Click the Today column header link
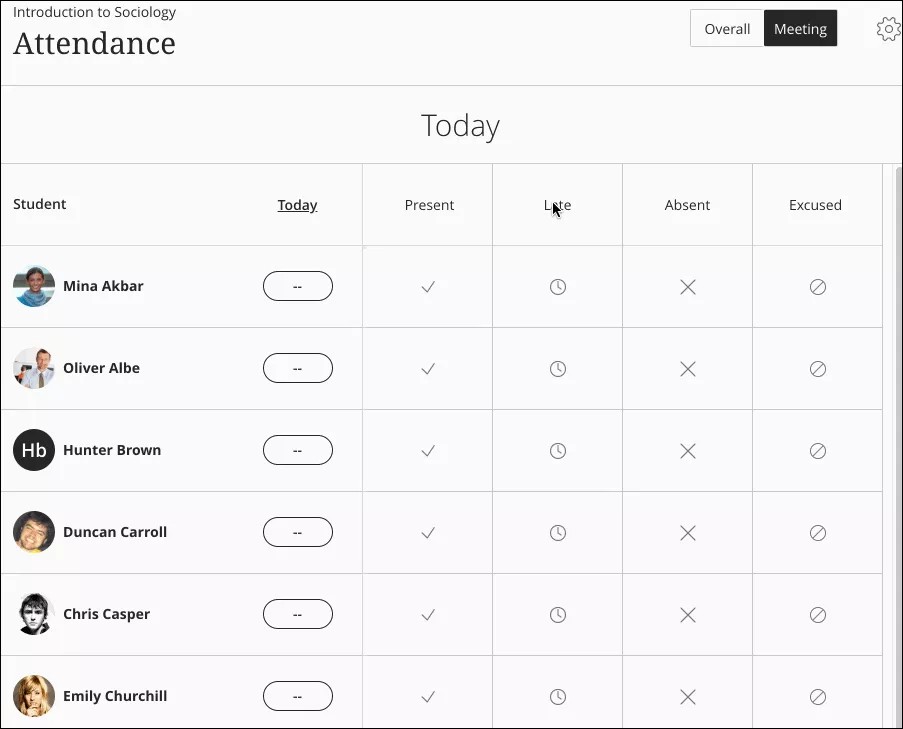Screen dimensions: 903x729 coord(297,204)
